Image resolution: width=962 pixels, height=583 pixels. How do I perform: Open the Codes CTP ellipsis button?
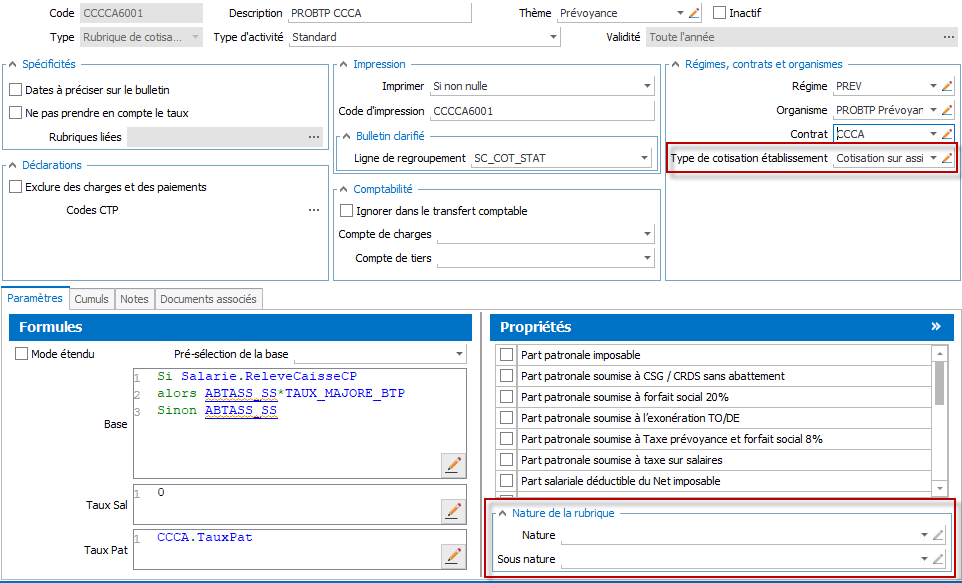[314, 210]
